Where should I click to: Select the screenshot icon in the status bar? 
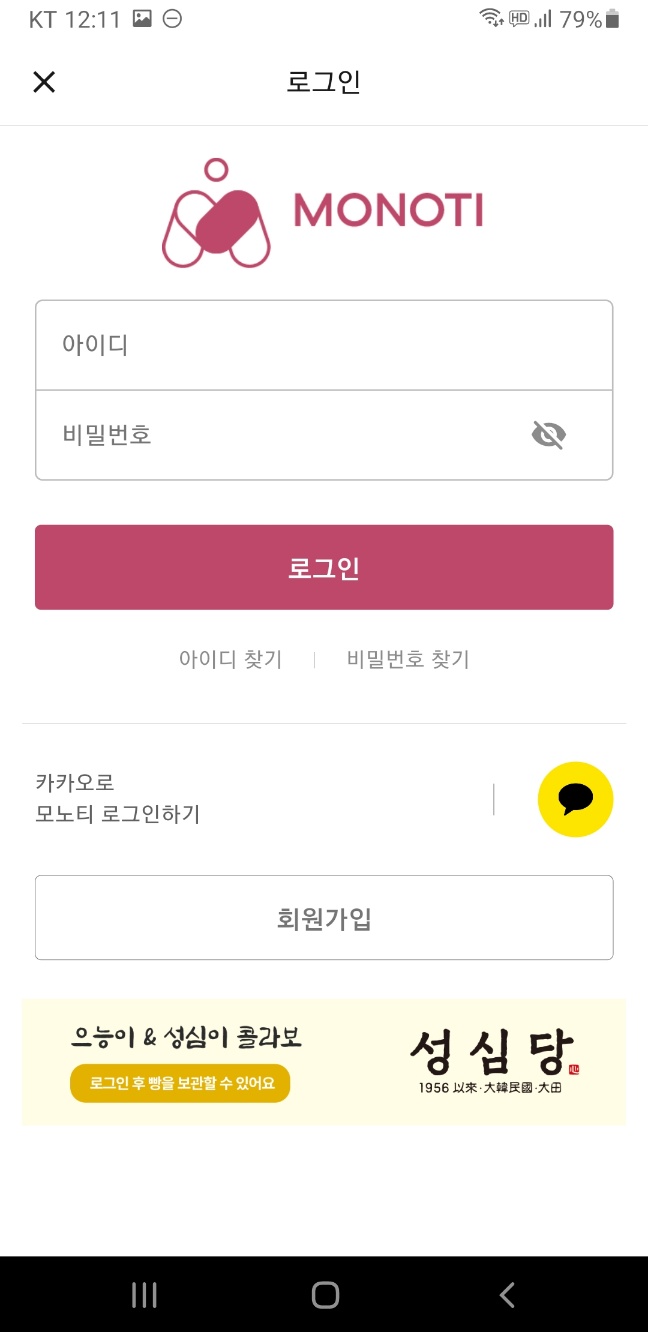pyautogui.click(x=141, y=18)
